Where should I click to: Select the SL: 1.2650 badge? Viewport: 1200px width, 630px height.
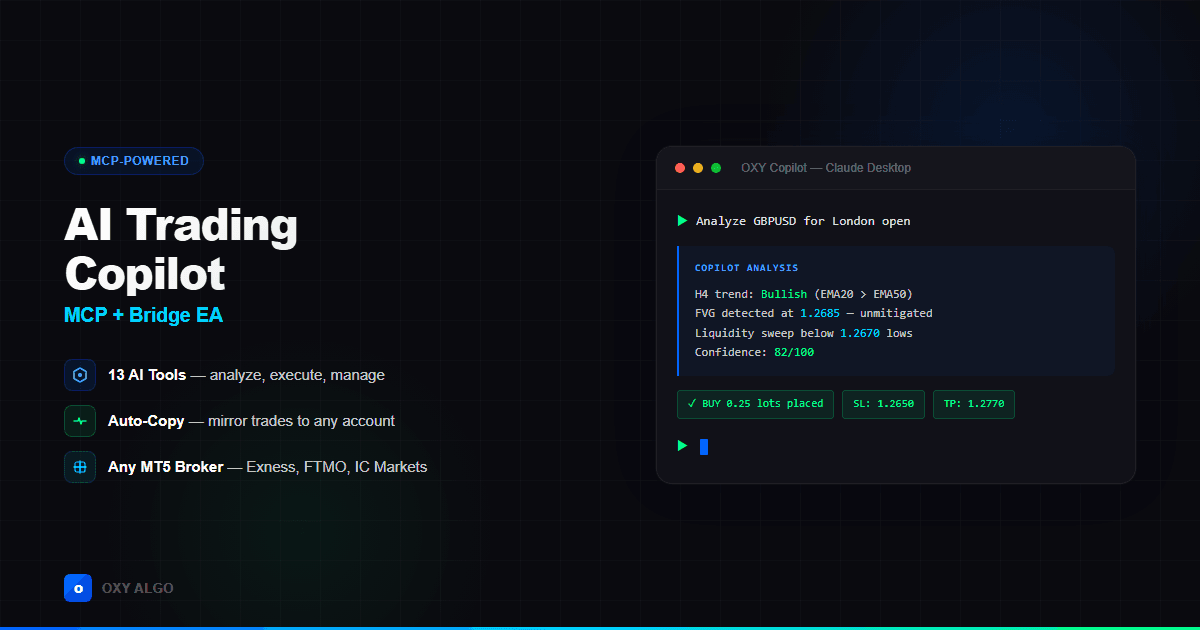(x=883, y=405)
